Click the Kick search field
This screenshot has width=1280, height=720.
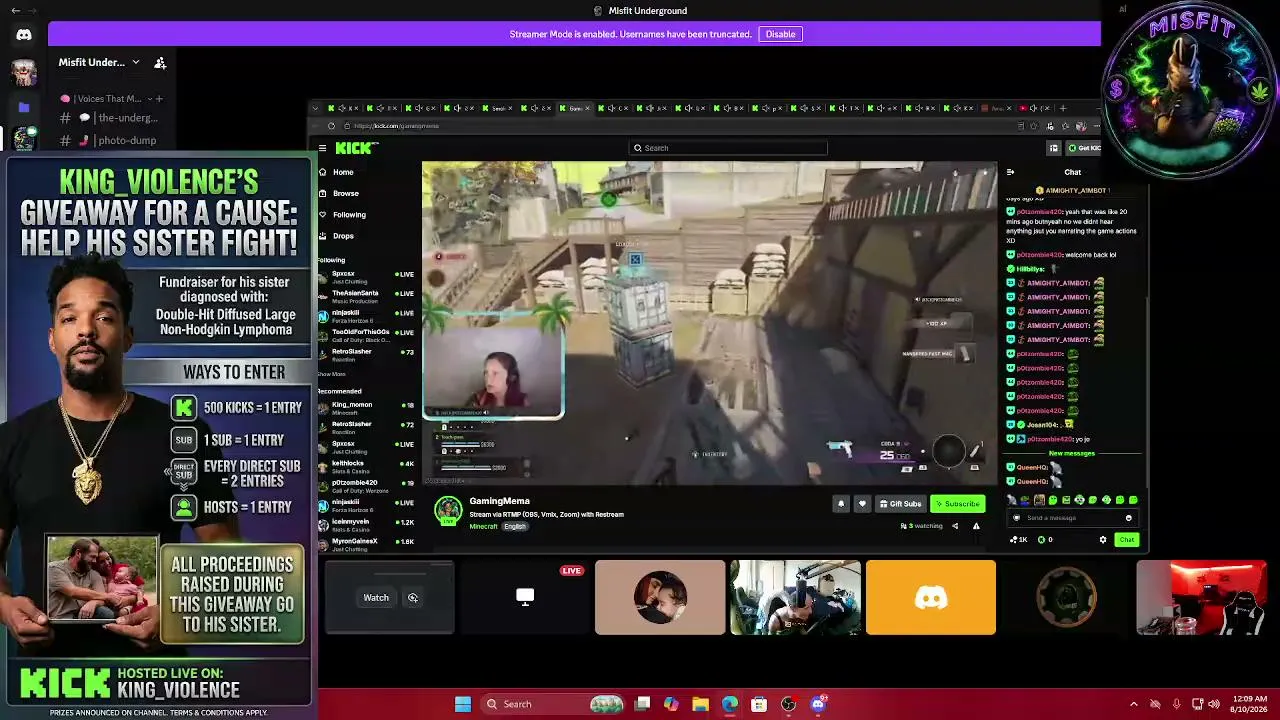tap(728, 148)
